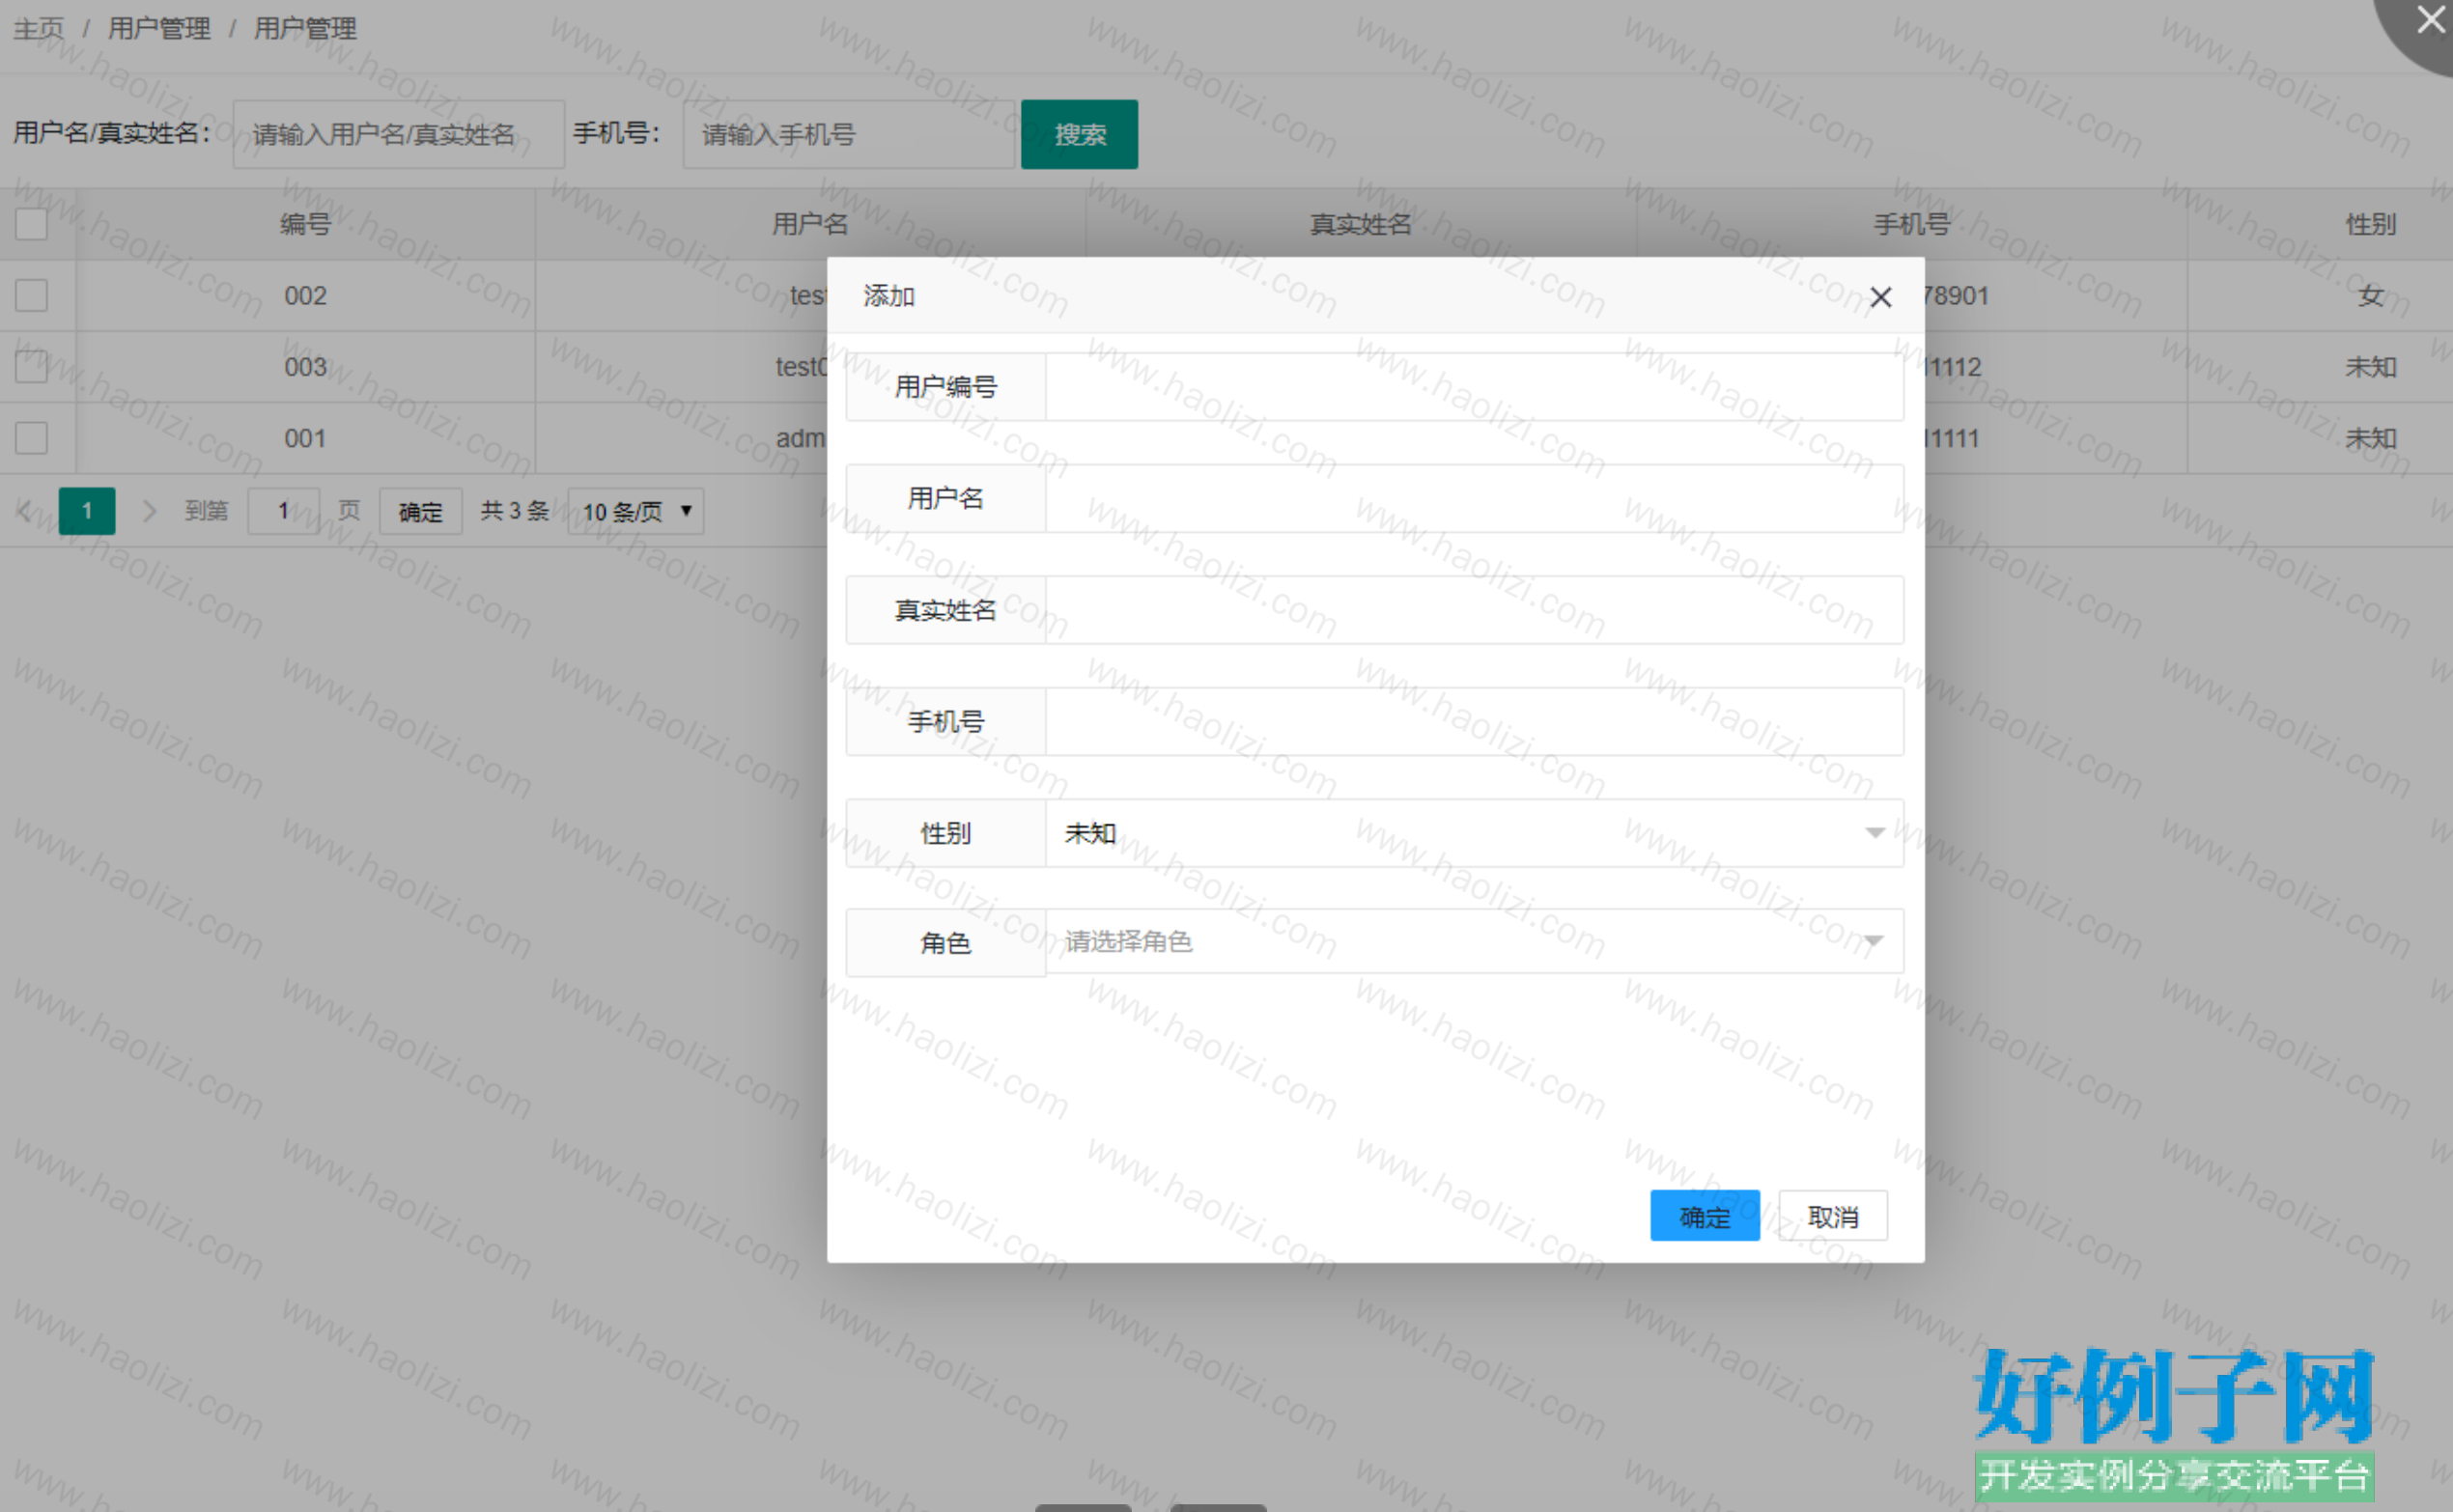Viewport: 2453px width, 1512px height.
Task: Close the 添加 dialog with the X icon
Action: click(x=1880, y=297)
